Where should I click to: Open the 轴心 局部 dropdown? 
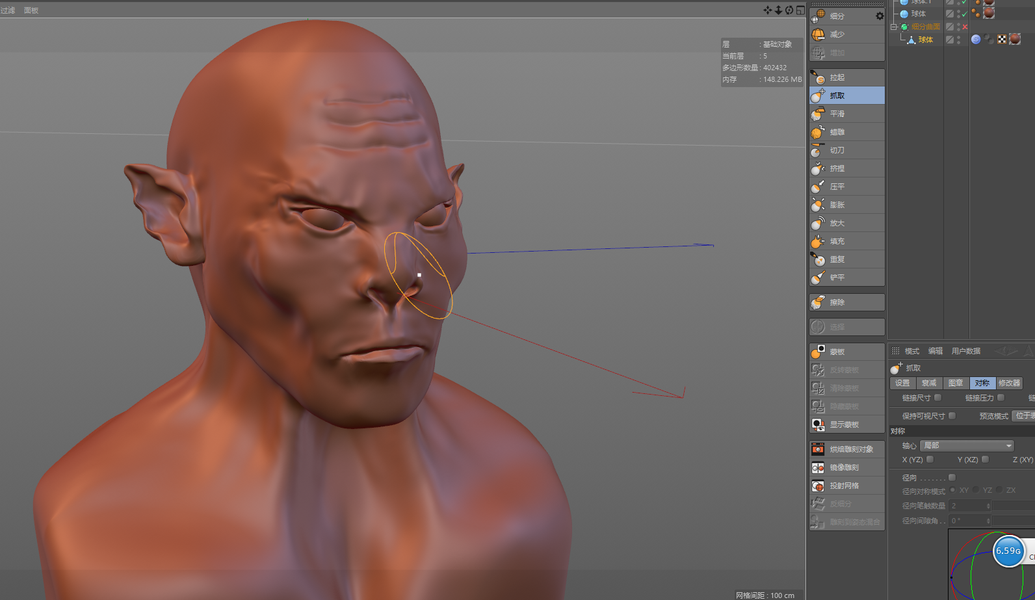[x=967, y=446]
